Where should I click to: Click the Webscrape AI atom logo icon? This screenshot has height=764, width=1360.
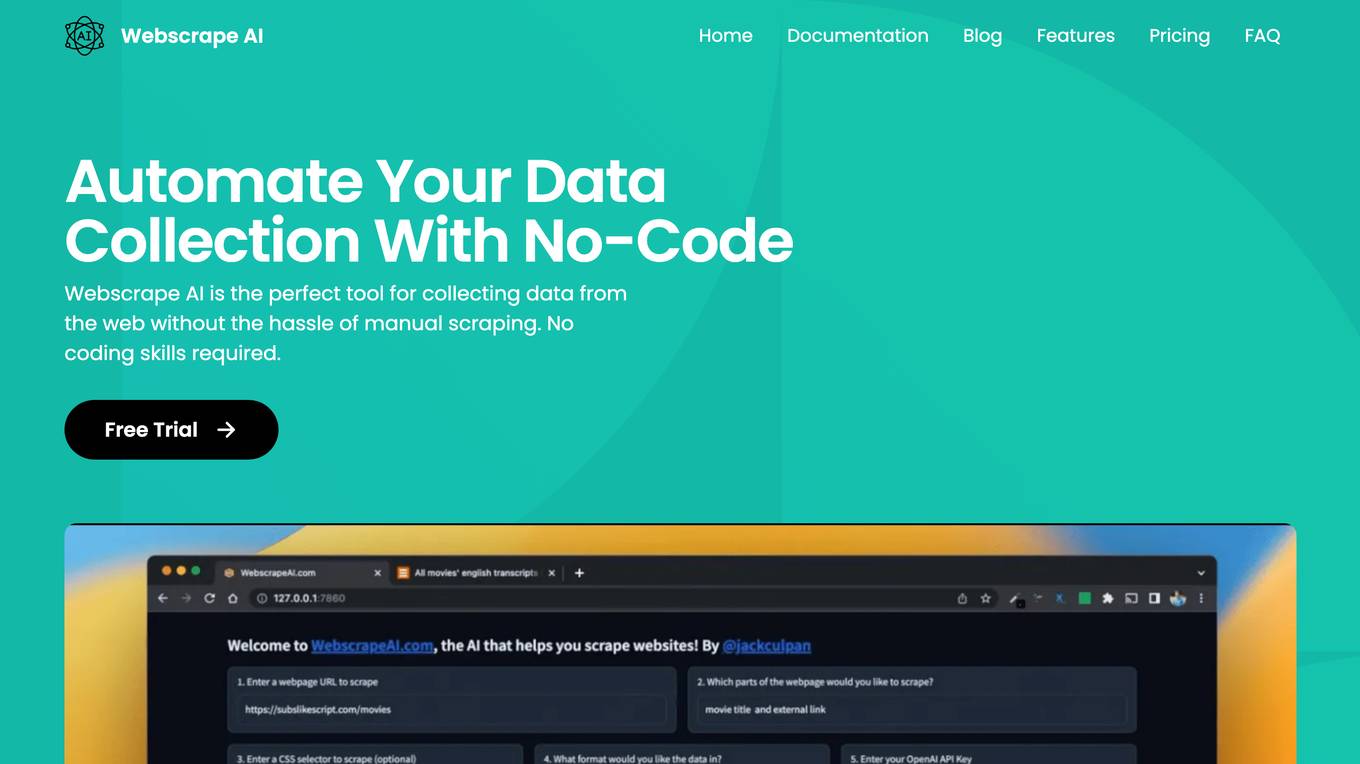click(84, 36)
